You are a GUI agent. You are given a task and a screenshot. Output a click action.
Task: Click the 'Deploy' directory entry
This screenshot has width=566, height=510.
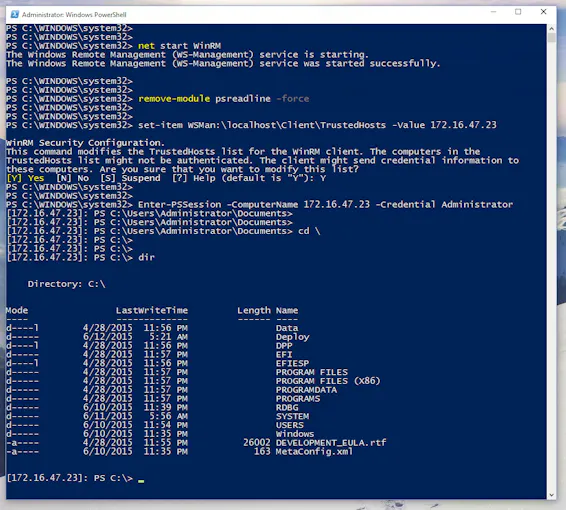tap(293, 337)
